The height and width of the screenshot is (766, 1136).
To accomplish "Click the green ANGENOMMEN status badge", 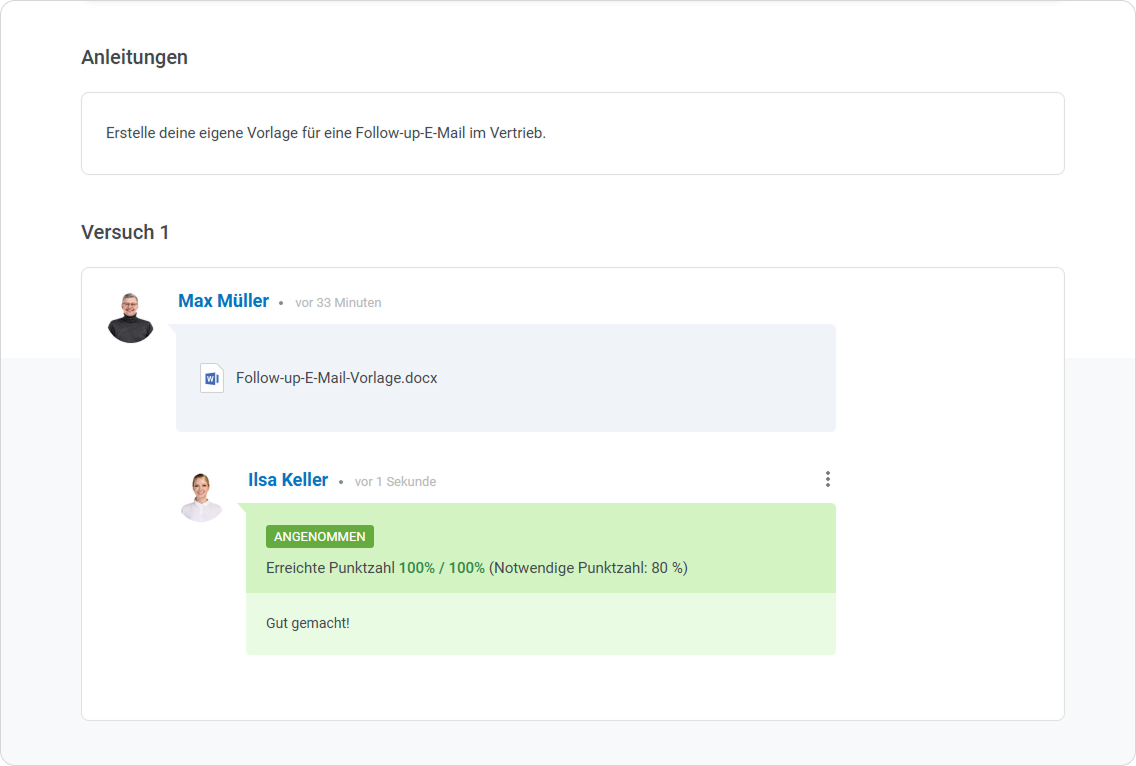I will (x=319, y=537).
